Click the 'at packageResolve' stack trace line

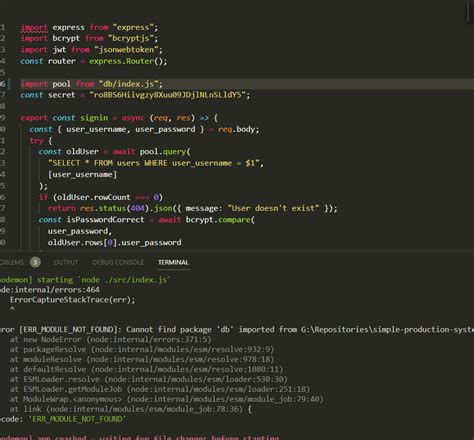coord(142,349)
